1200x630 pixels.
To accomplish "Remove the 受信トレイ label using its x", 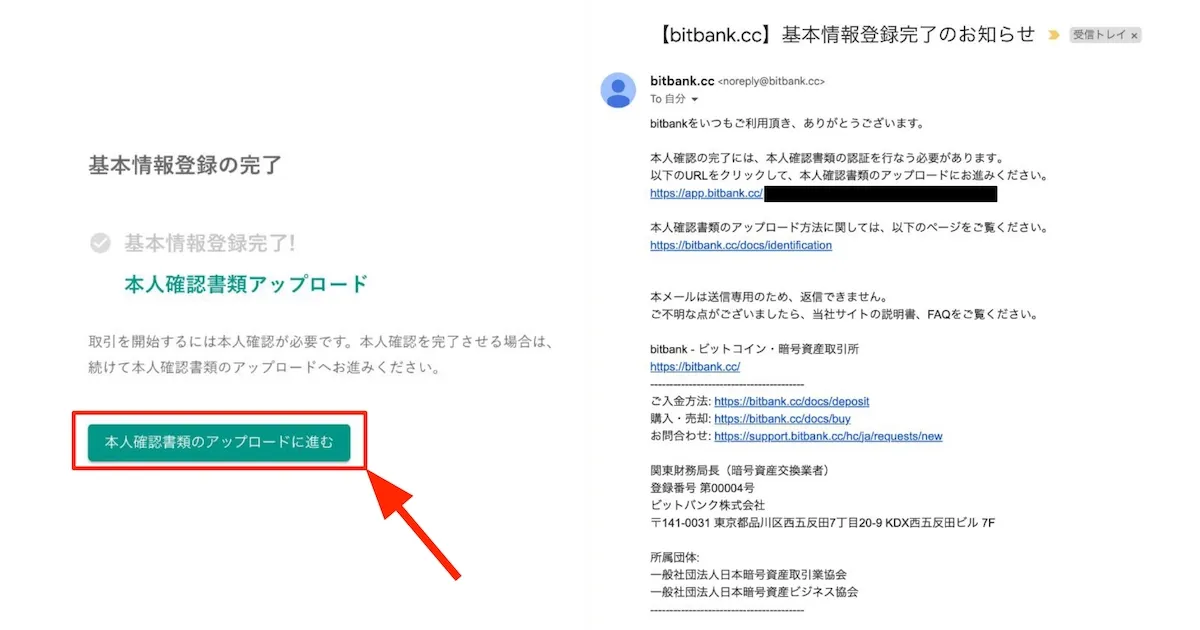I will point(1134,34).
